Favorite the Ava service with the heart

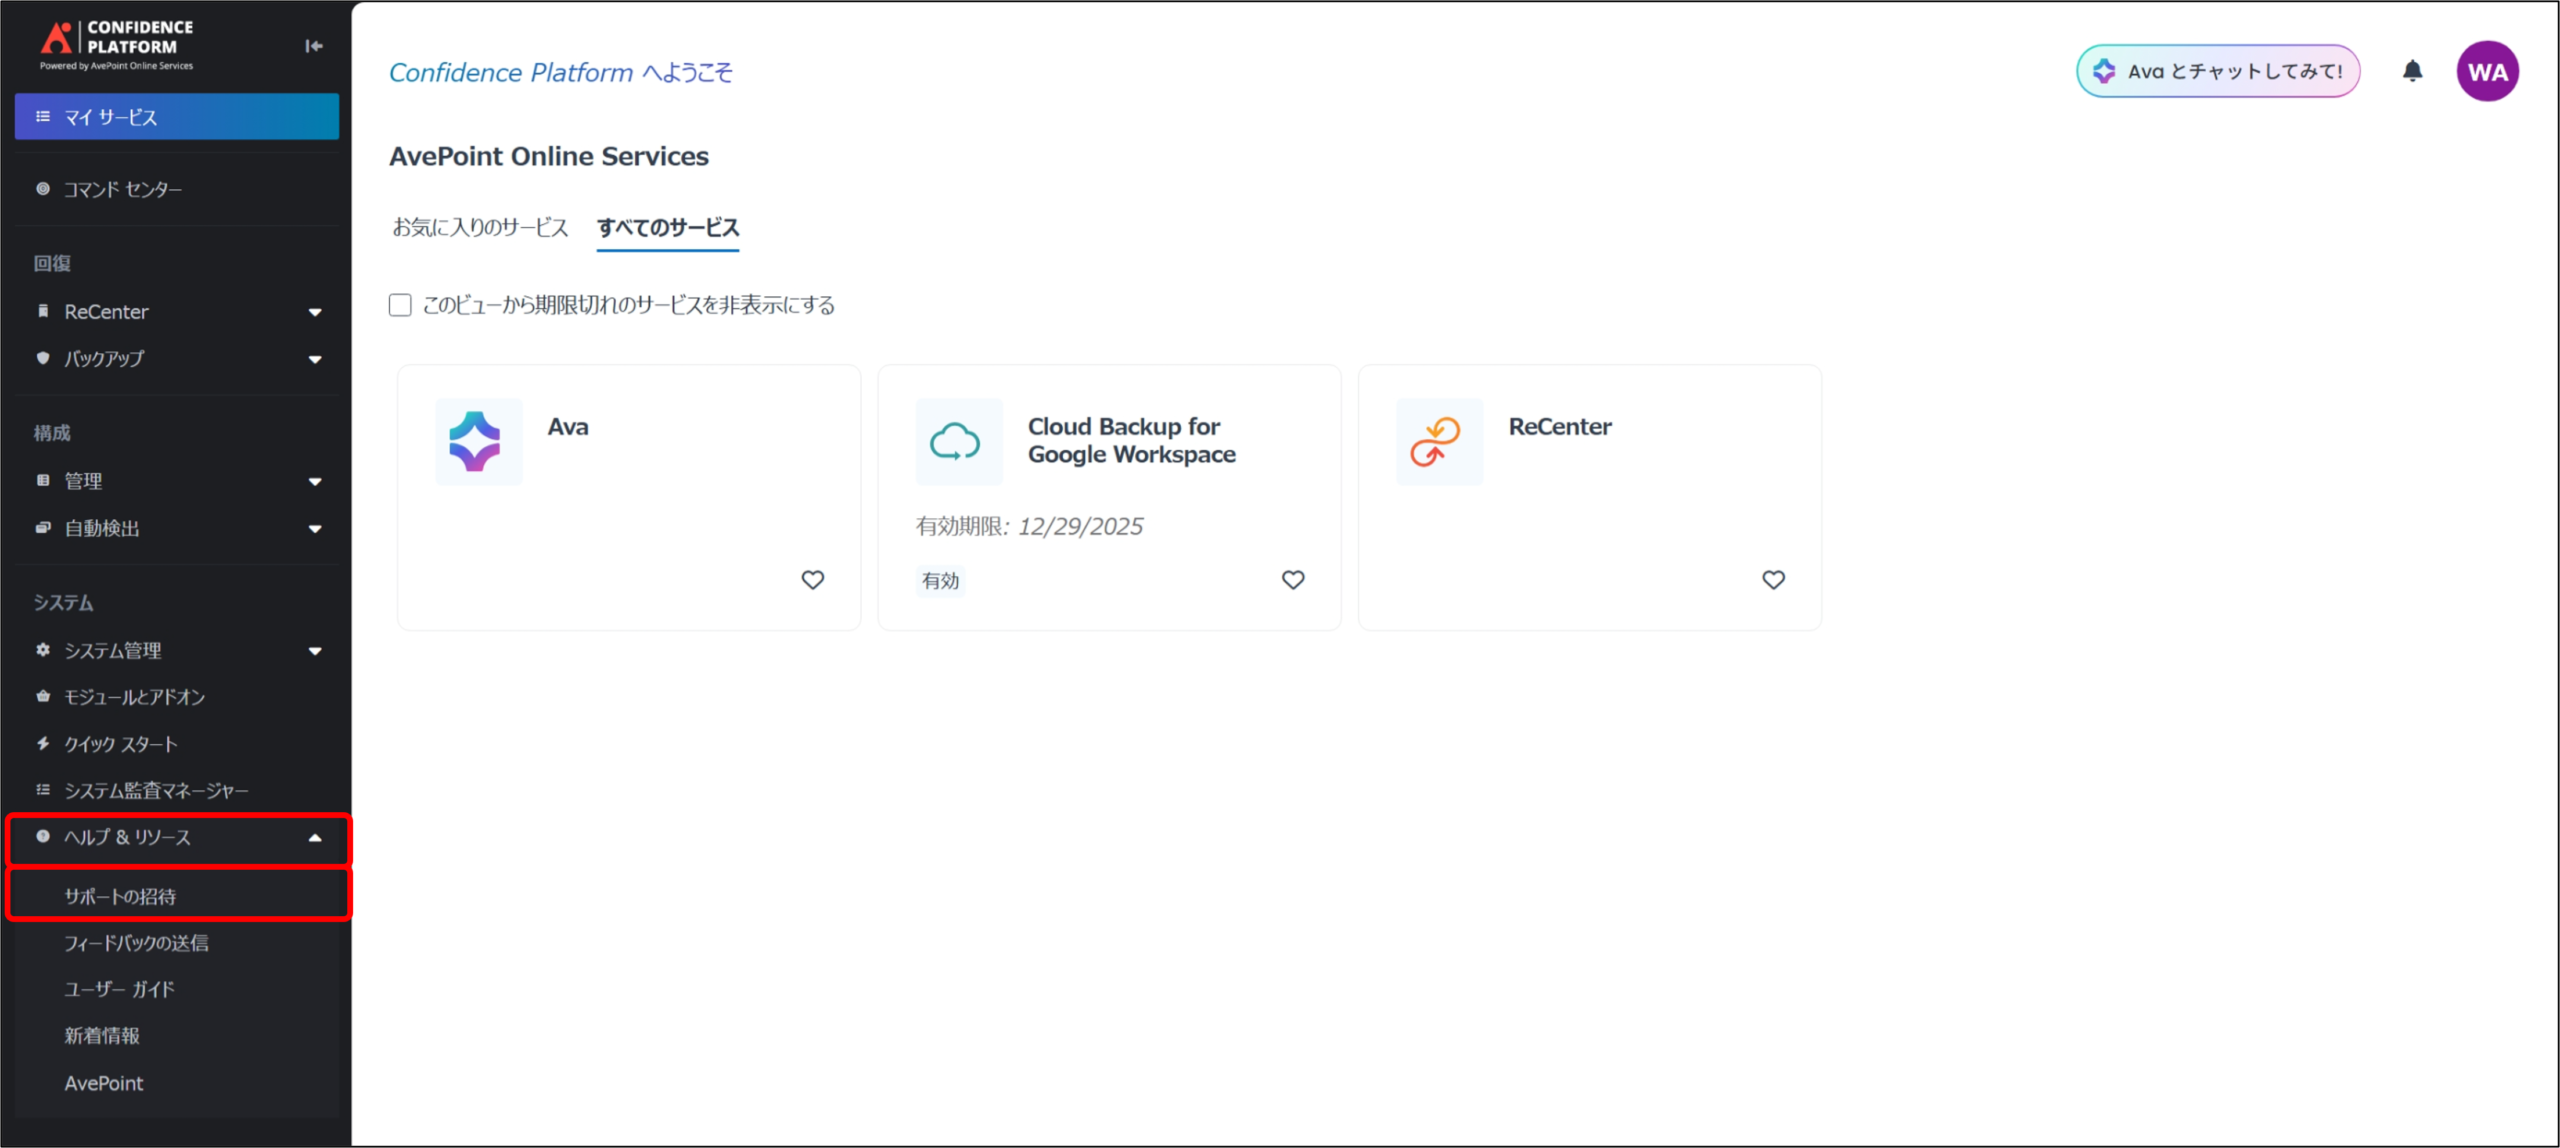(812, 580)
